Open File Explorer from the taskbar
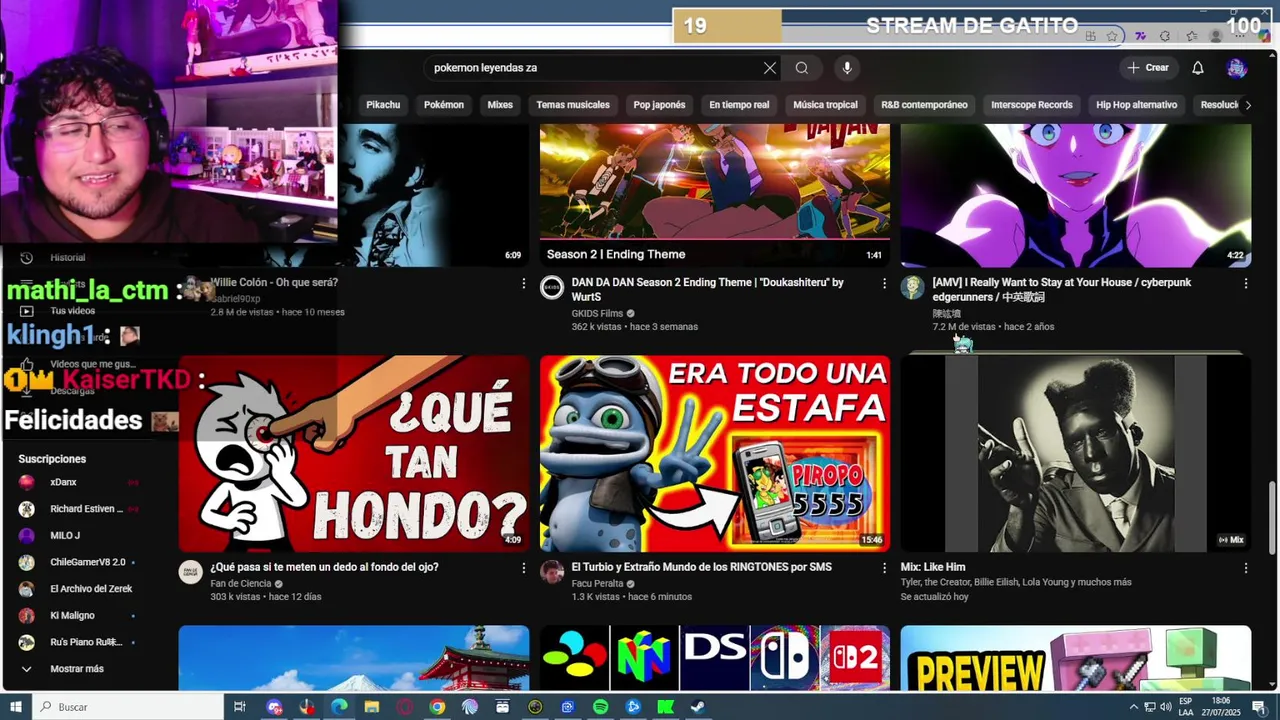1280x720 pixels. coord(372,707)
